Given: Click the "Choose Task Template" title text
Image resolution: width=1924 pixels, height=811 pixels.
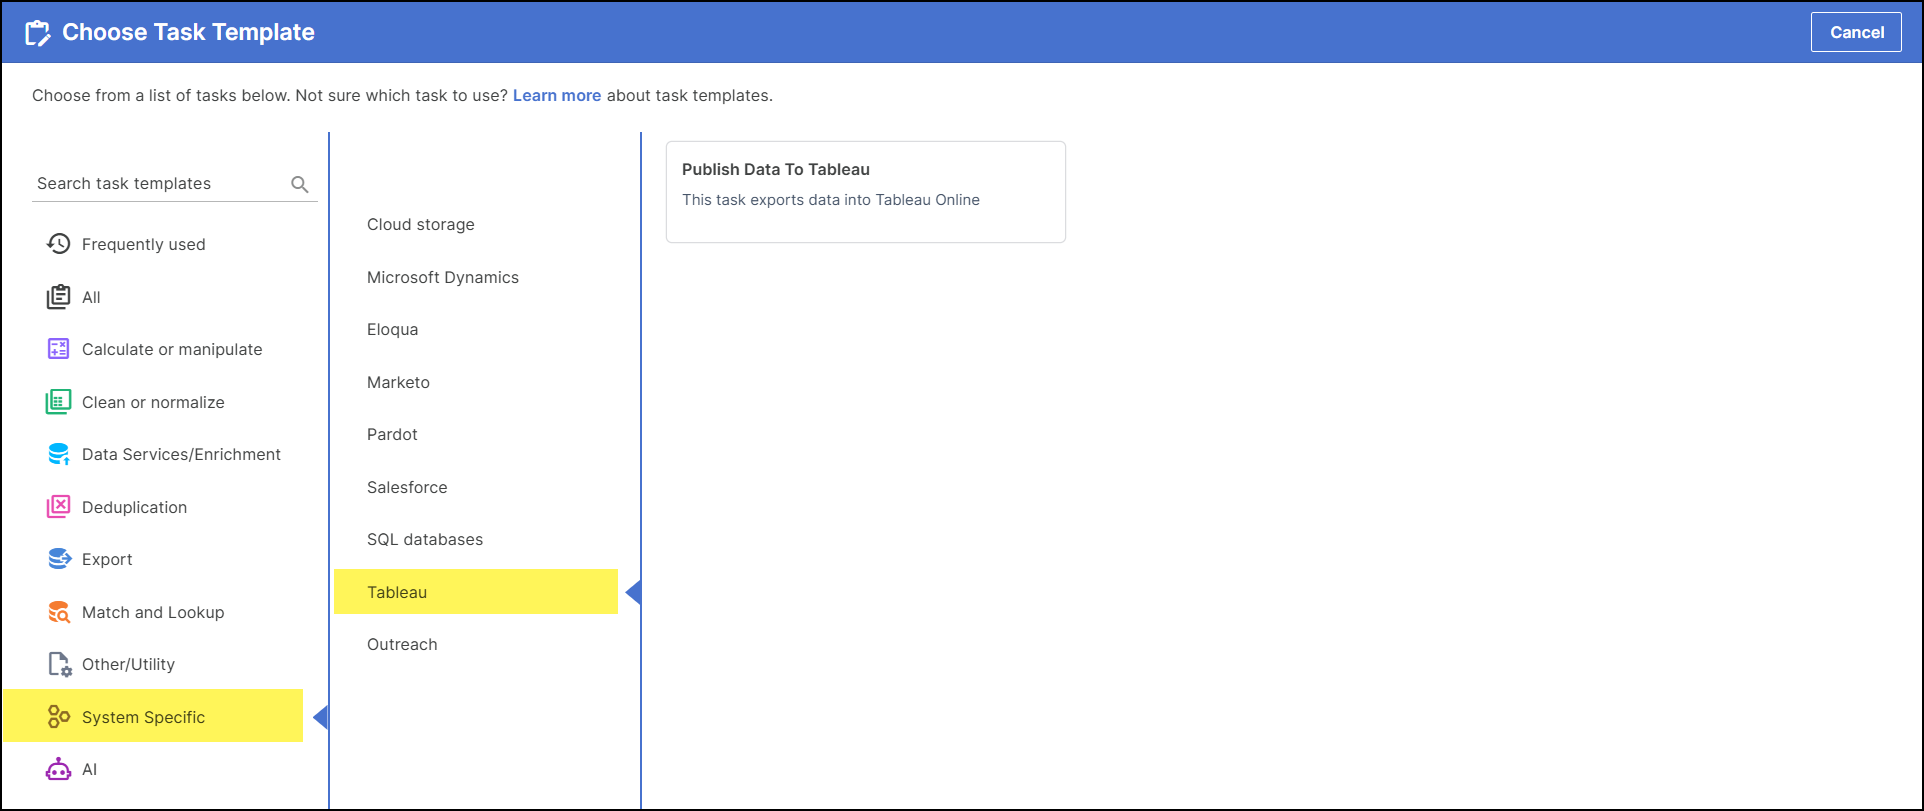Looking at the screenshot, I should pos(188,32).
